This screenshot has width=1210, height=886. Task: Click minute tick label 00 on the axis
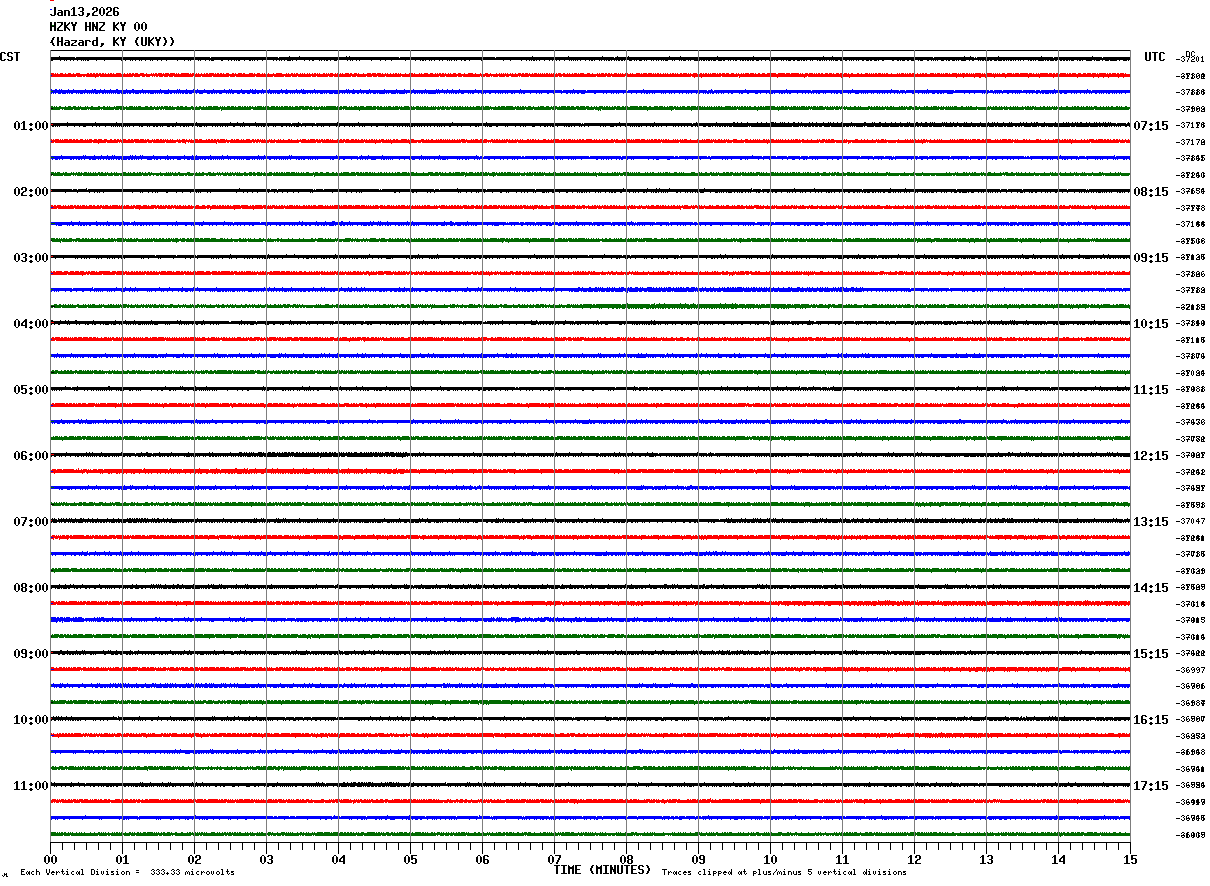click(x=50, y=860)
